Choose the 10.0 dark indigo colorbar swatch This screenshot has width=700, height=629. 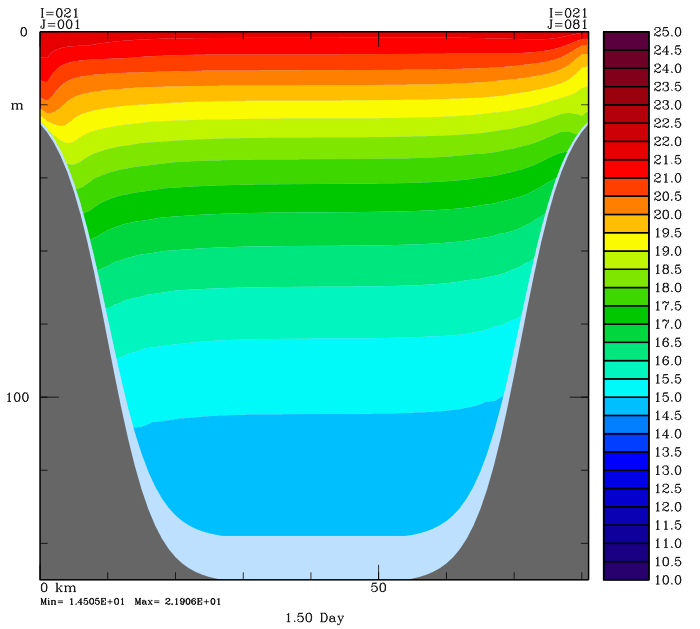point(626,571)
